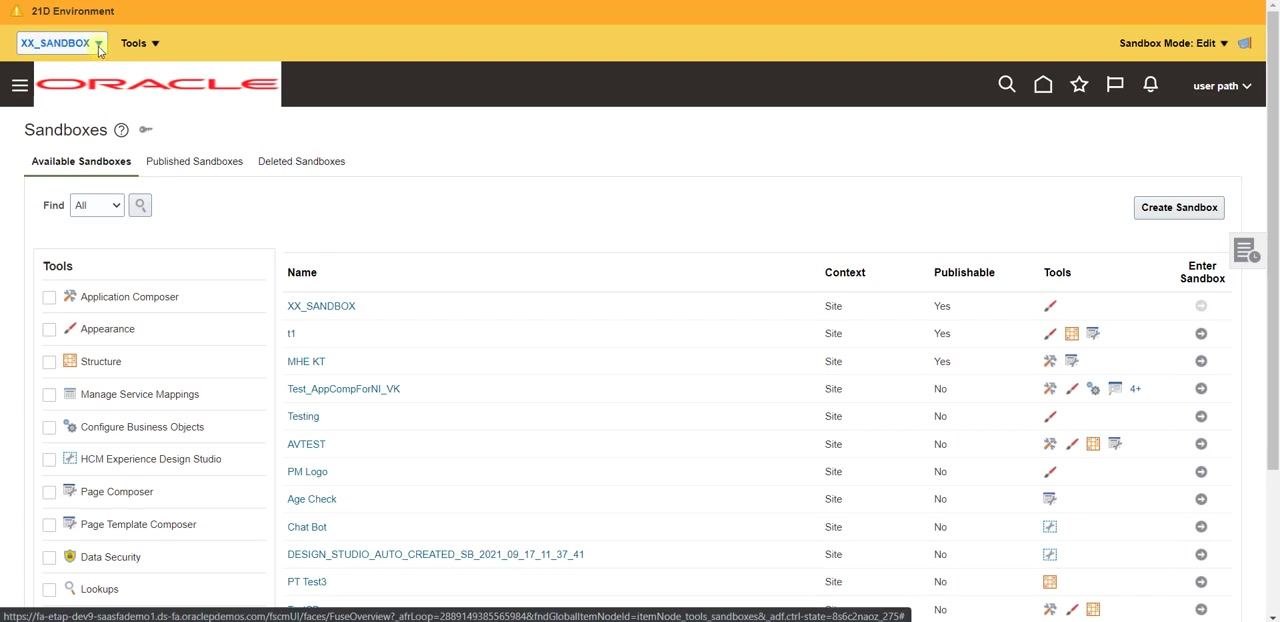Image resolution: width=1280 pixels, height=622 pixels.
Task: Check Page Template Composer checkbox
Action: (x=49, y=525)
